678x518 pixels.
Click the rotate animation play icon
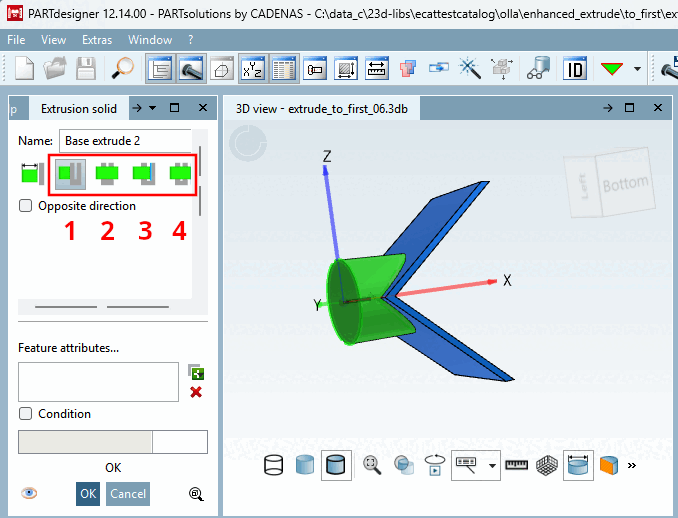point(435,466)
